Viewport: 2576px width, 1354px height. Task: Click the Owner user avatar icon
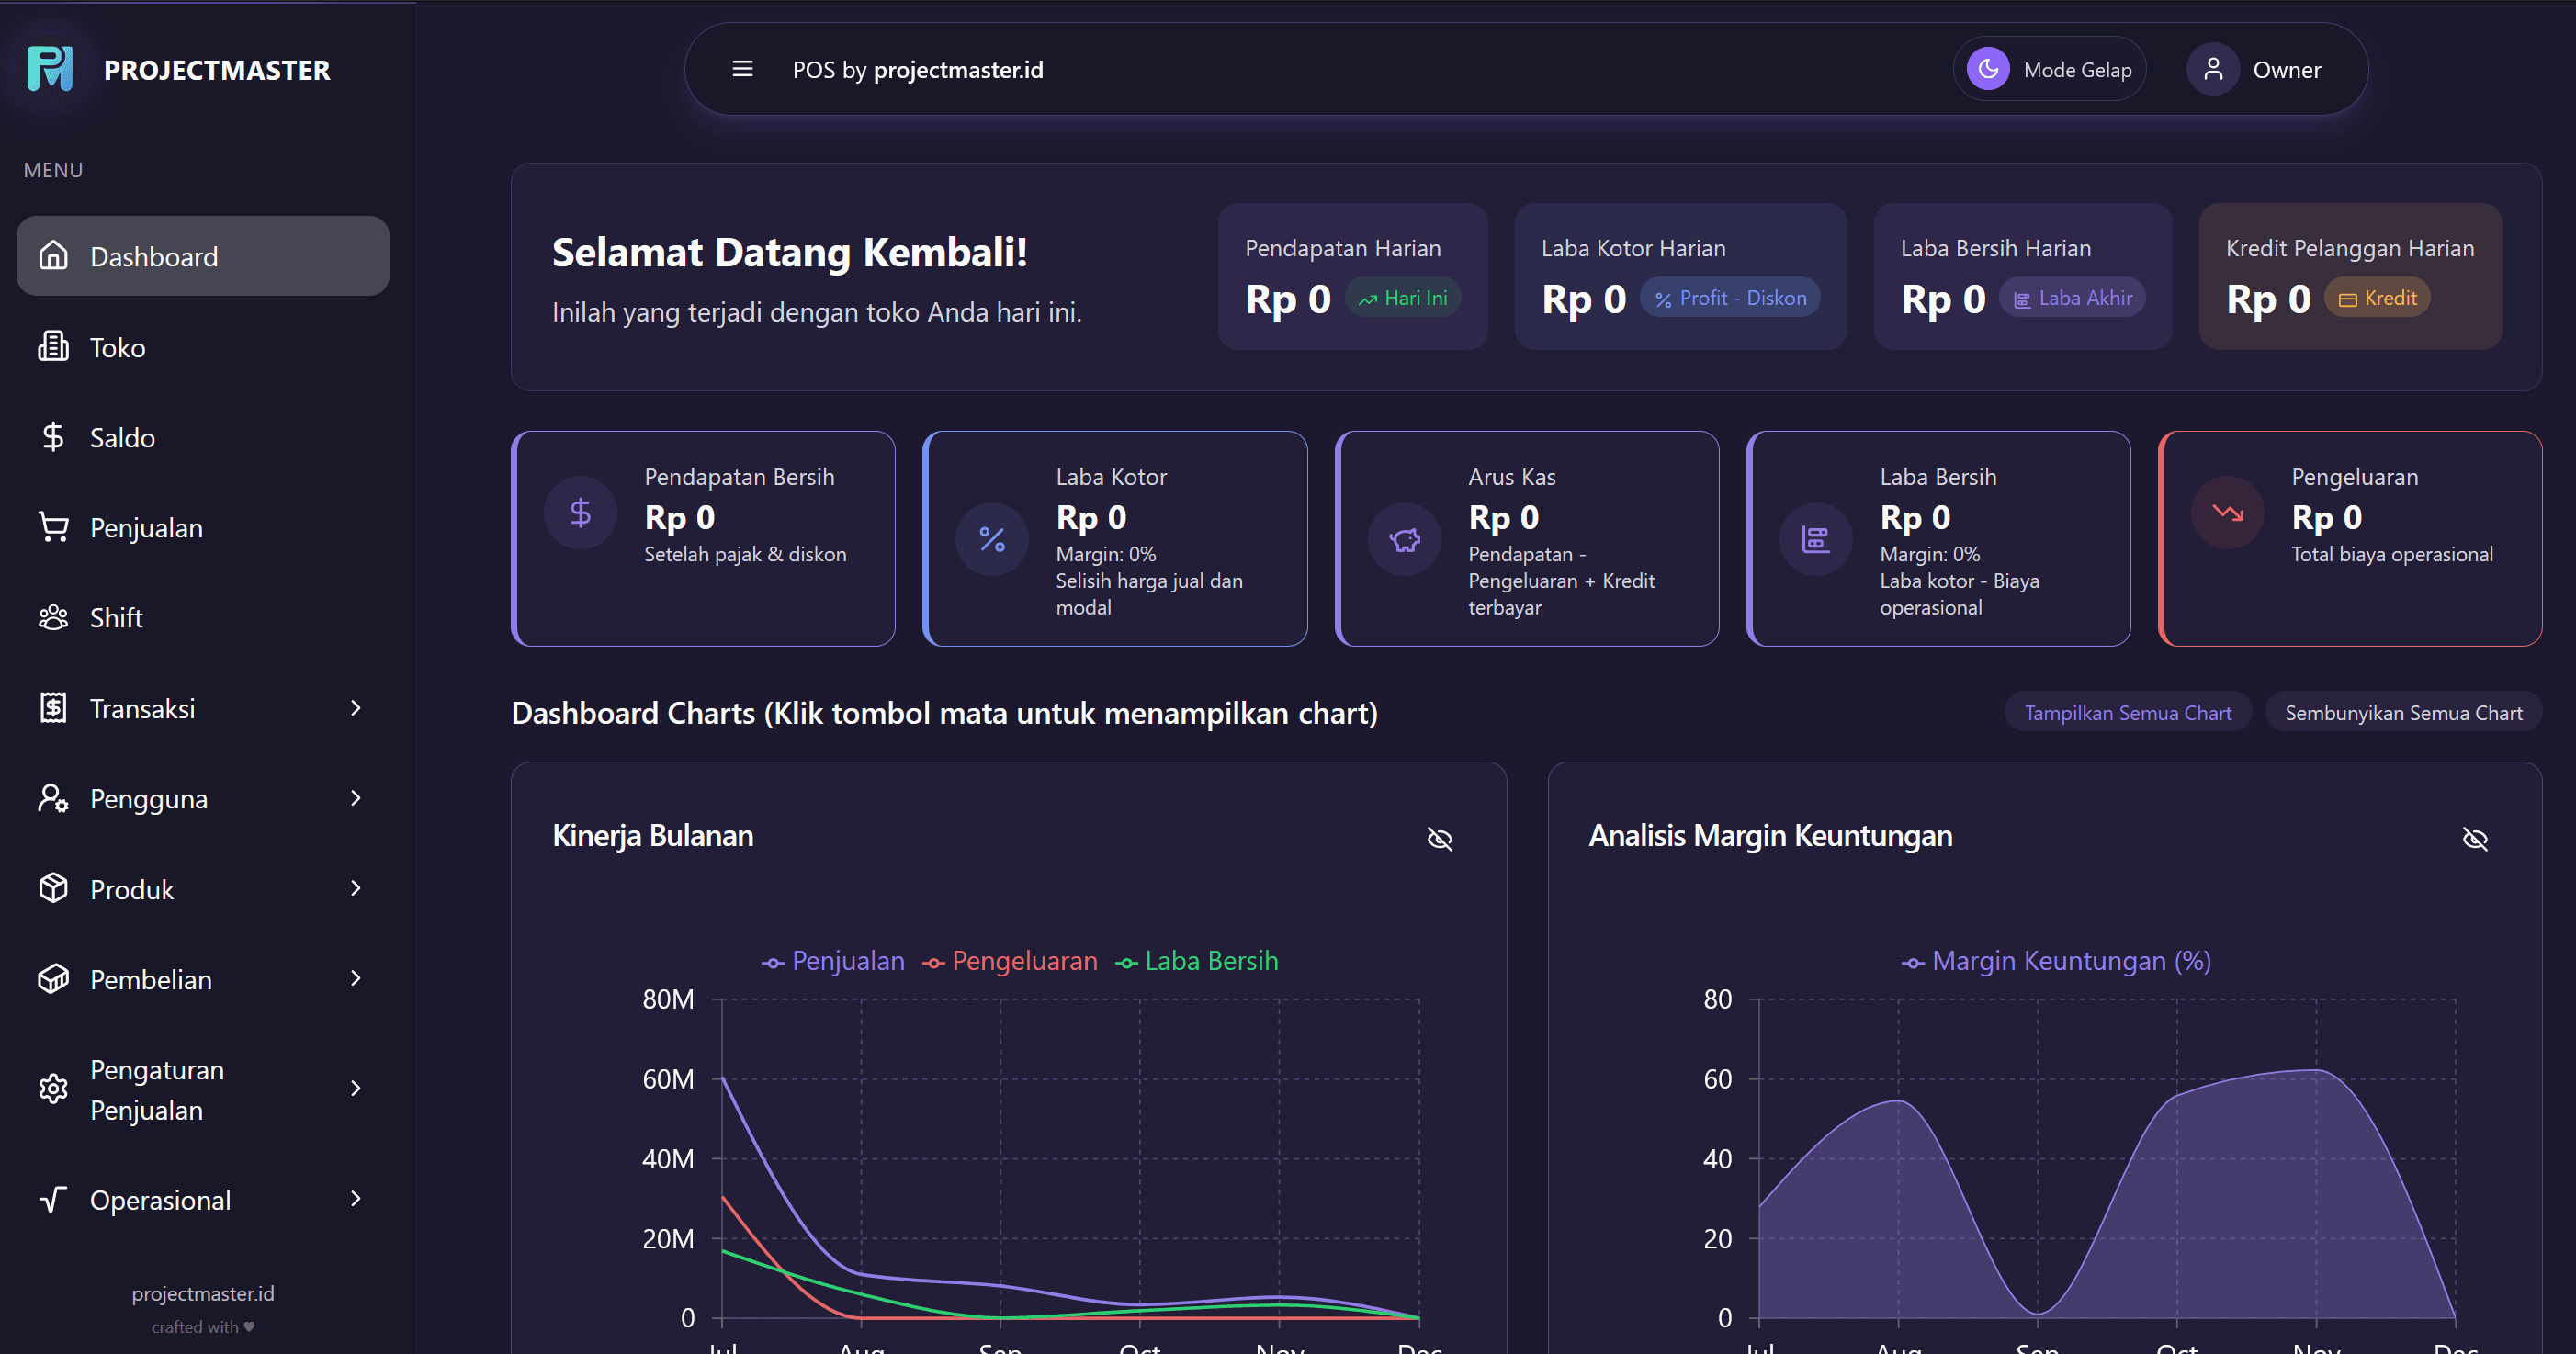point(2213,69)
